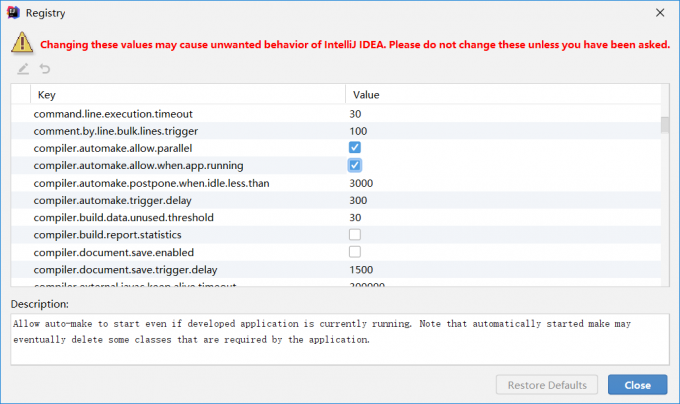680x404 pixels.
Task: Enable compiler.document.save.enabled checkbox
Action: pos(355,252)
